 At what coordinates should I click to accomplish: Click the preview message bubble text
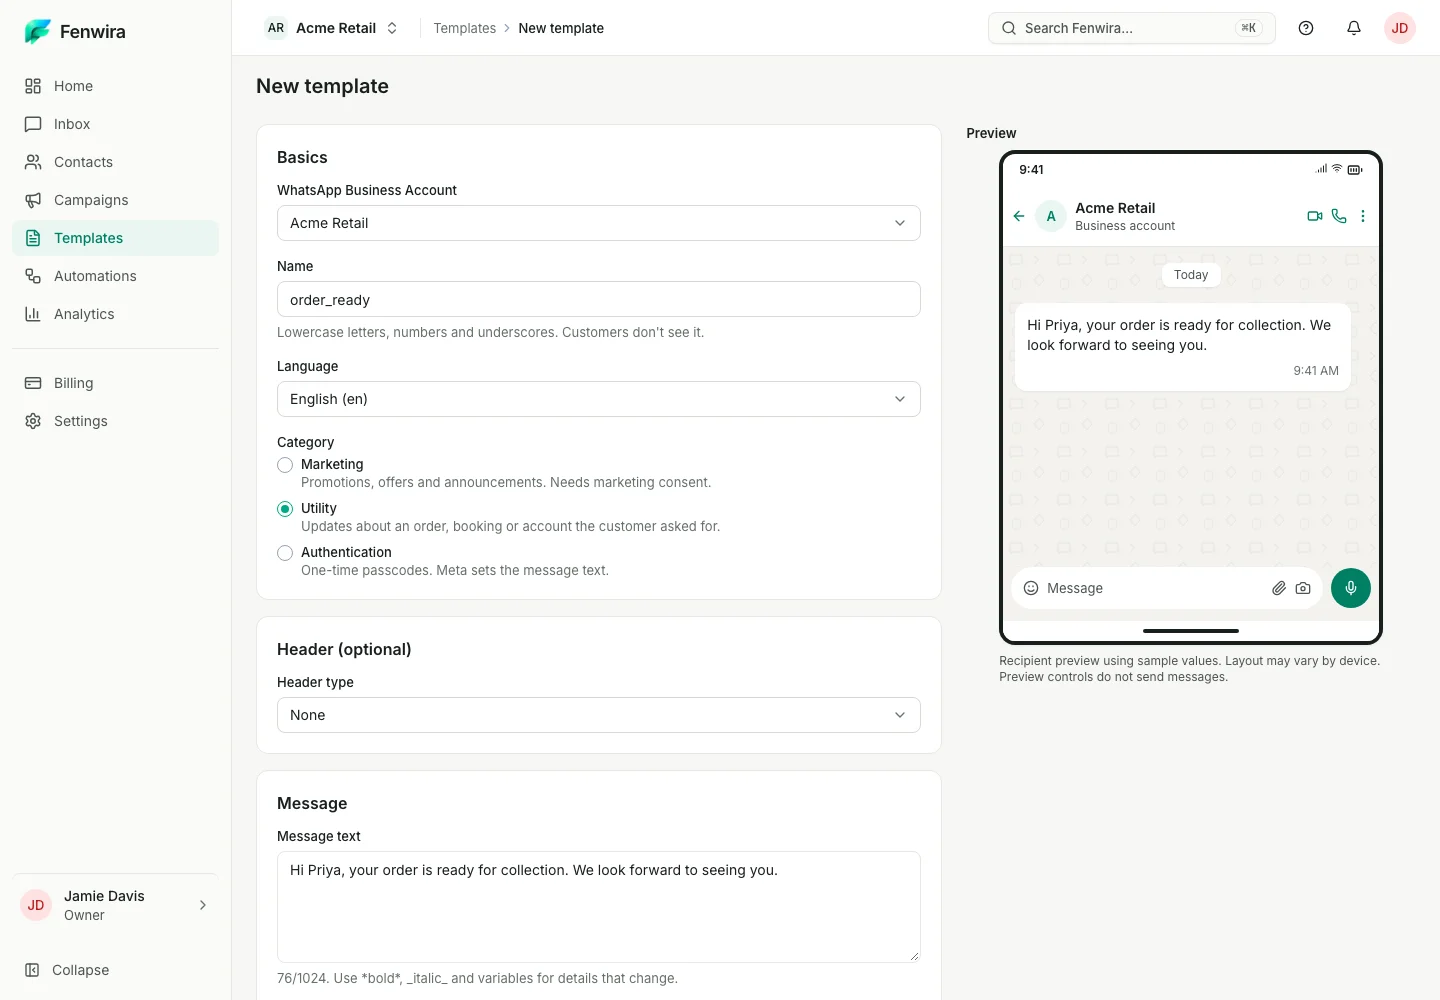click(1179, 335)
